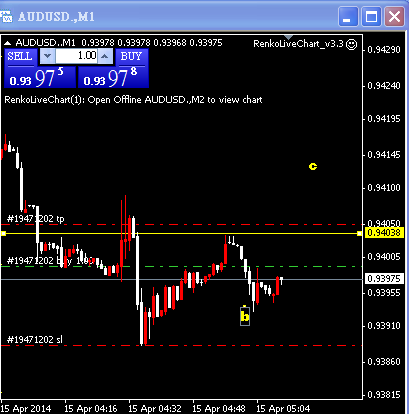Click the lot size field showing 1.00
This screenshot has height=414, width=409.
point(76,56)
